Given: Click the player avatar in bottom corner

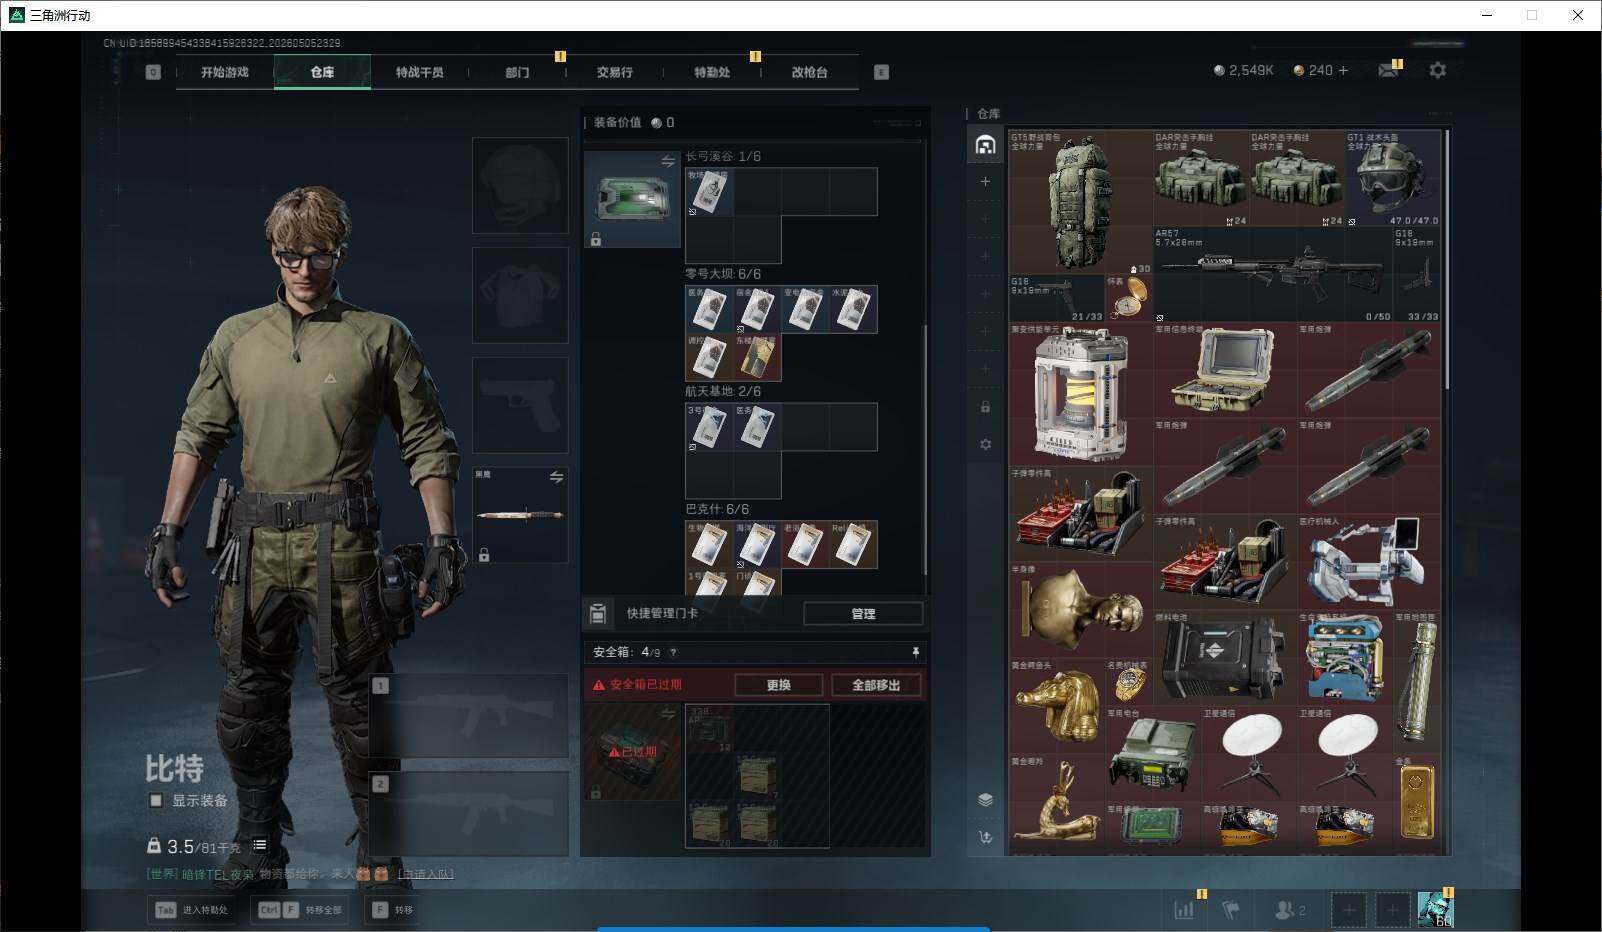Looking at the screenshot, I should [x=1435, y=909].
